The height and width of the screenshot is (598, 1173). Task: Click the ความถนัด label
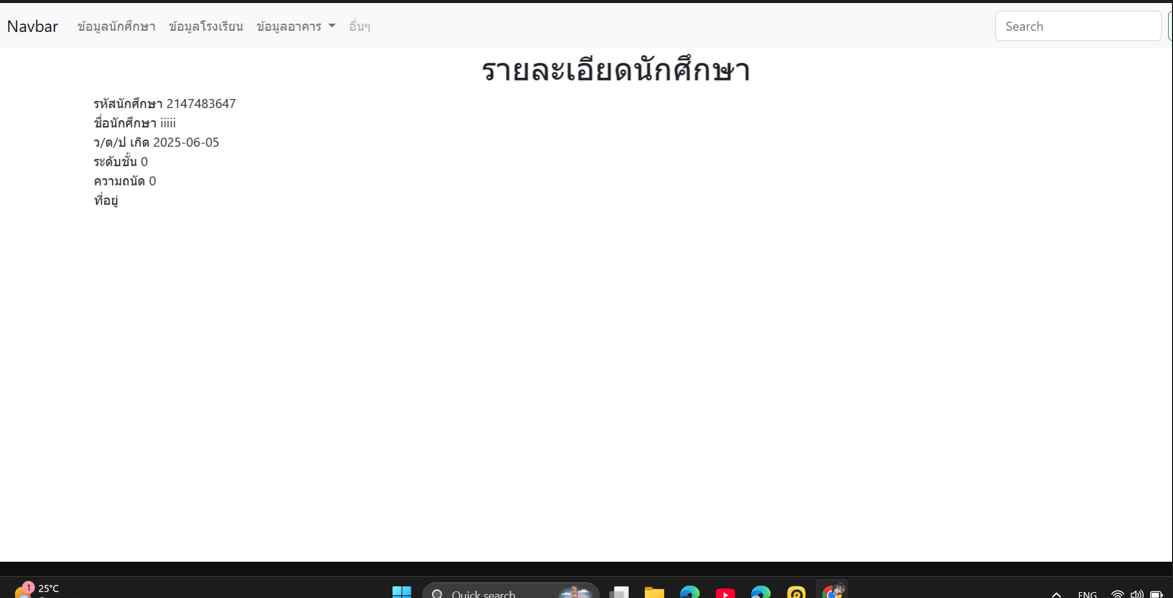tap(119, 181)
